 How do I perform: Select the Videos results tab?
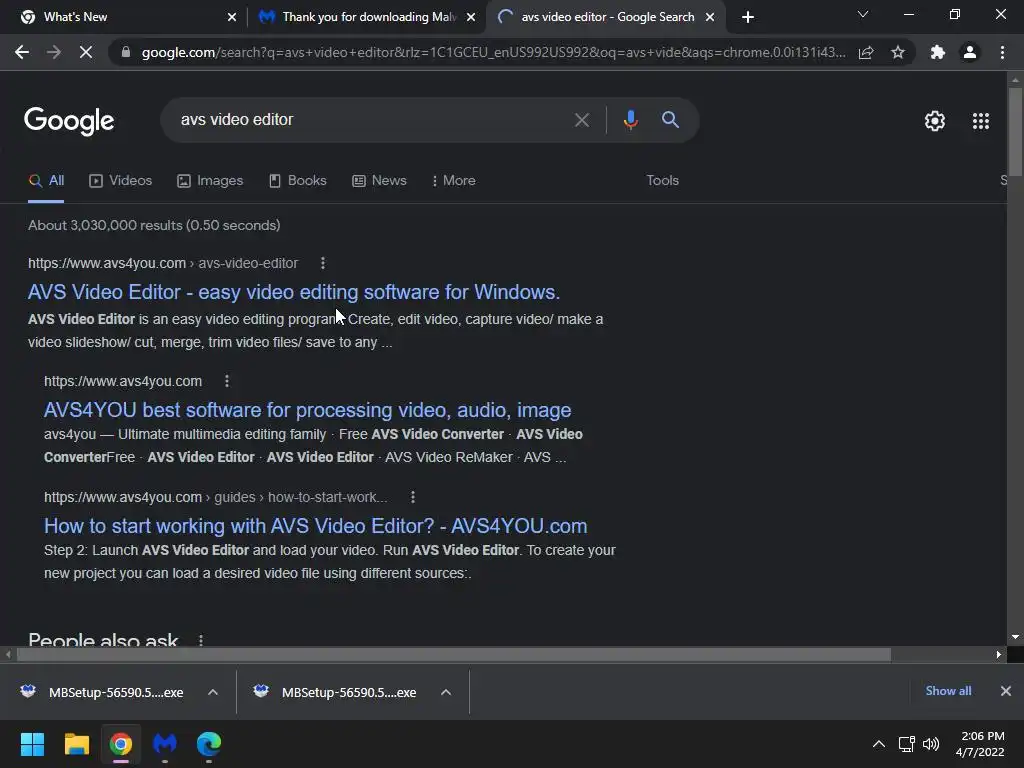[x=121, y=181]
